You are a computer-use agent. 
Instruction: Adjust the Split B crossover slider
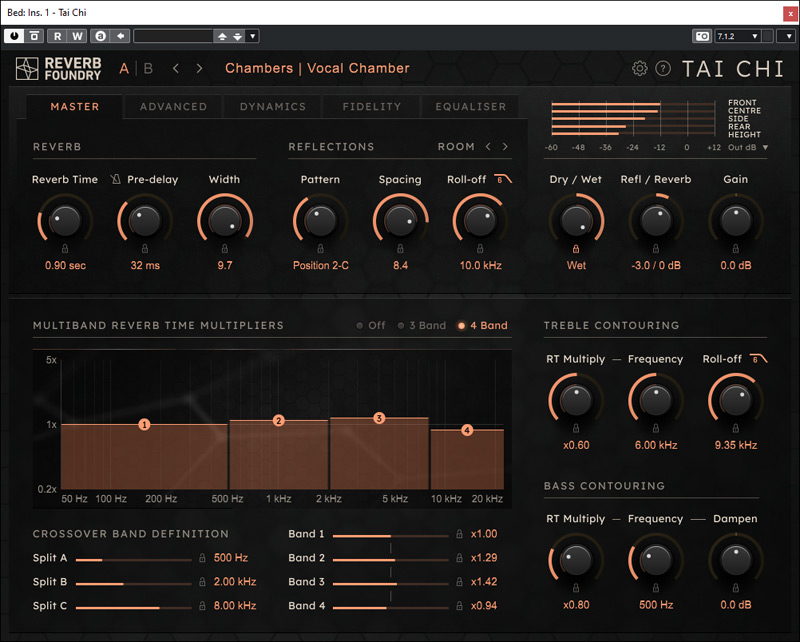122,582
